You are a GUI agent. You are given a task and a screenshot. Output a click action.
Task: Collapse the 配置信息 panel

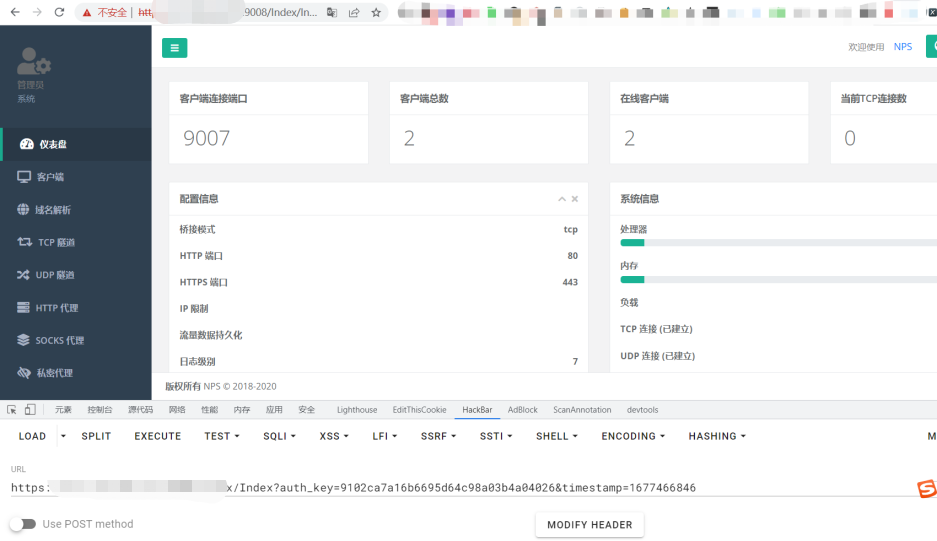coord(562,199)
